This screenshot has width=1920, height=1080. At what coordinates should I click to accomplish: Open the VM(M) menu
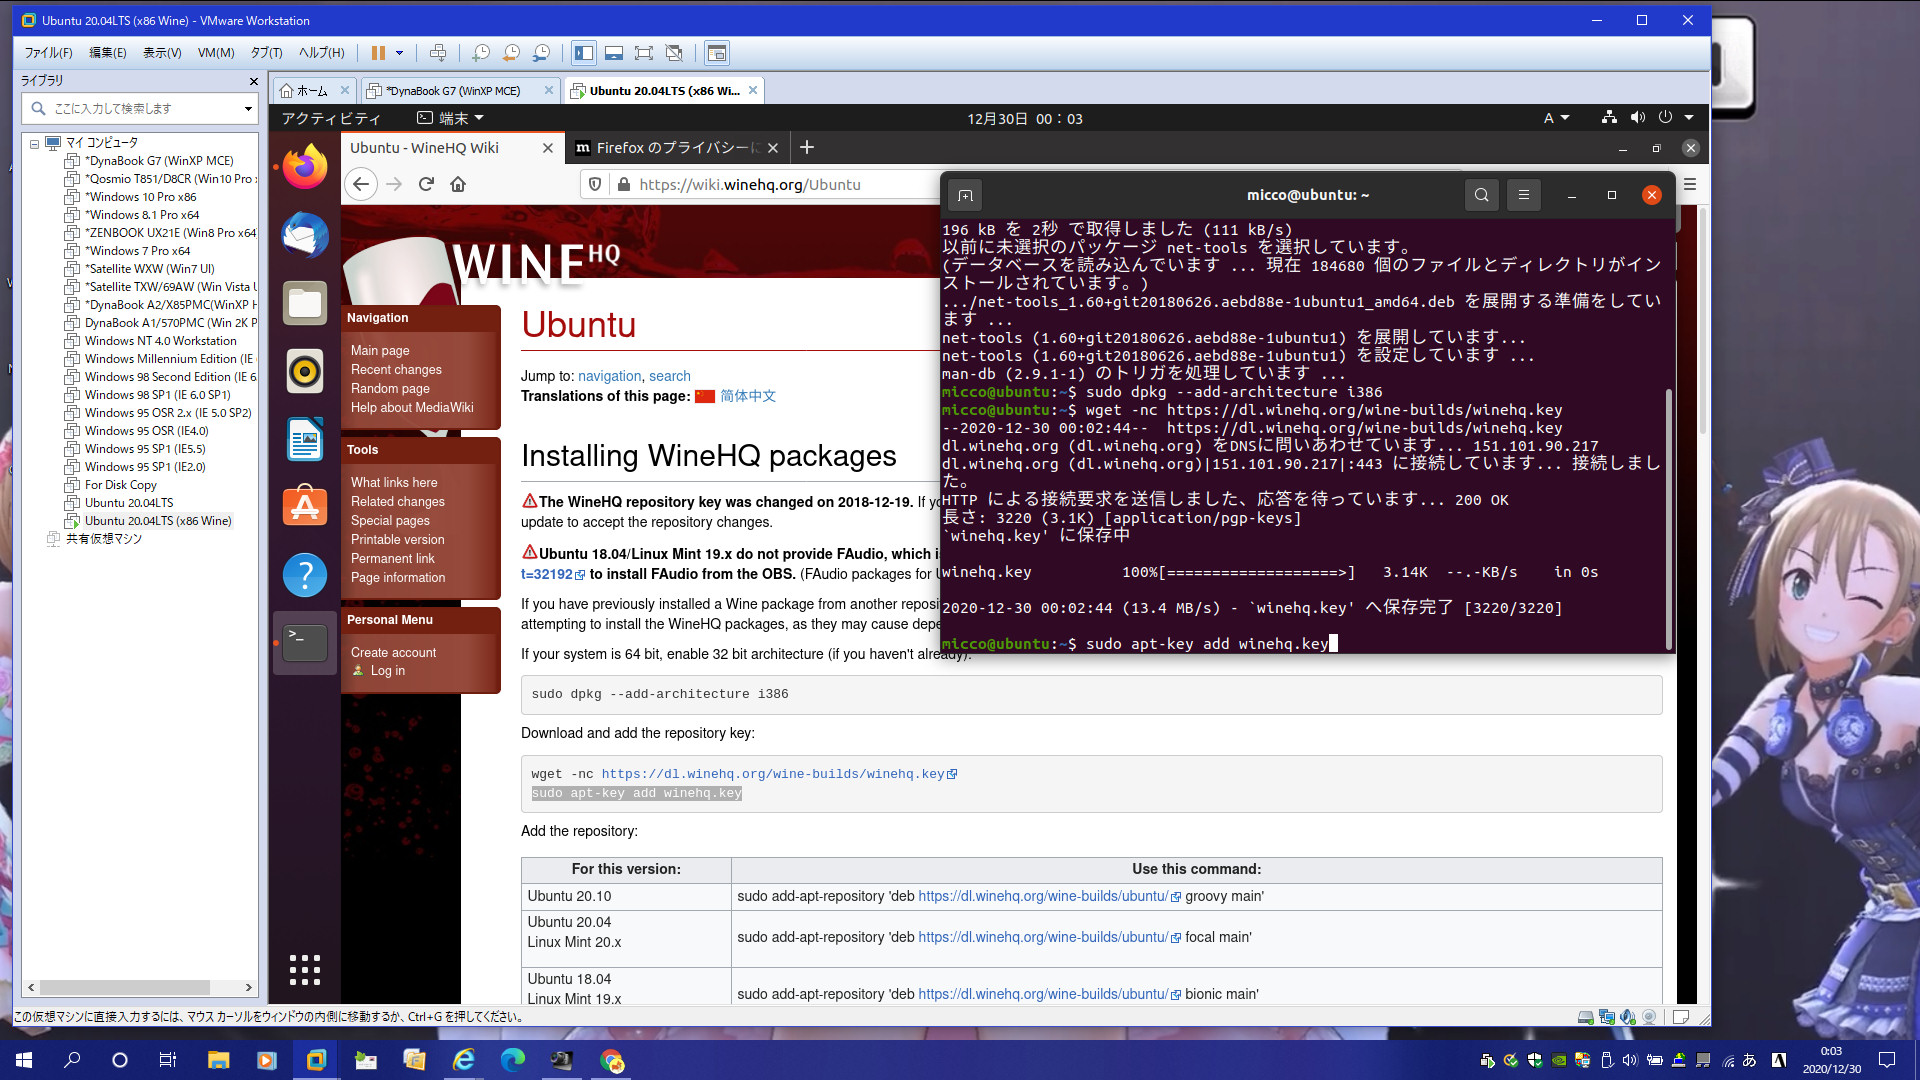[216, 53]
